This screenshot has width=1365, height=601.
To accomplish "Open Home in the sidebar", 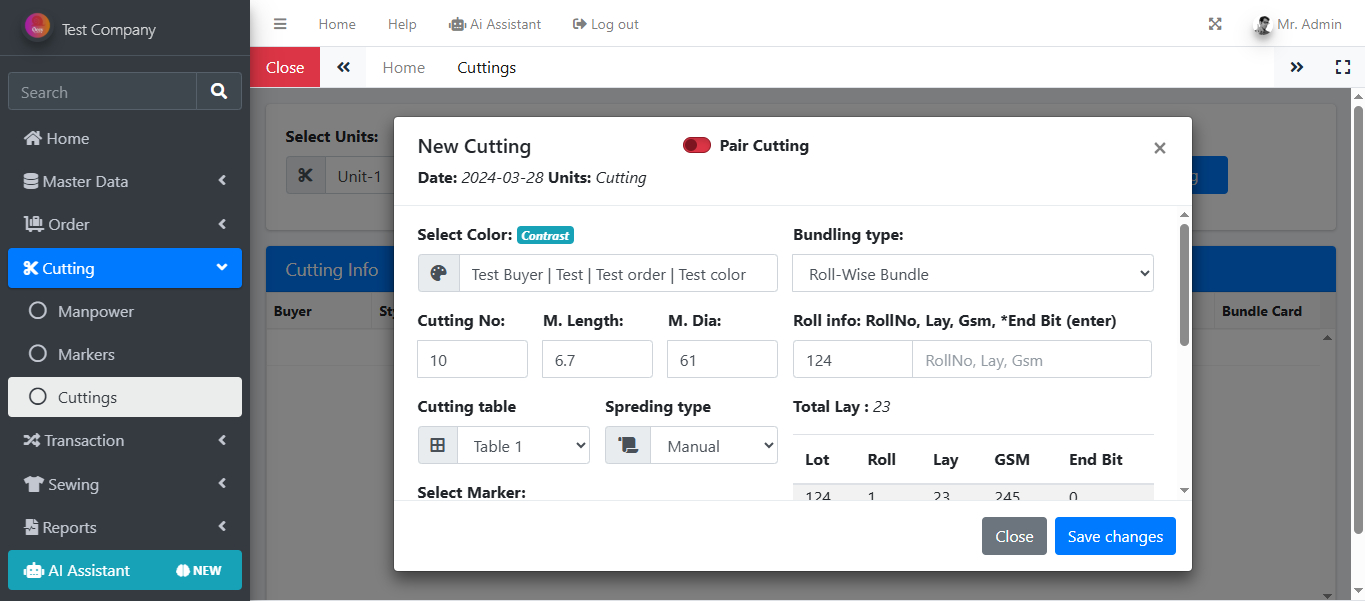I will [125, 138].
